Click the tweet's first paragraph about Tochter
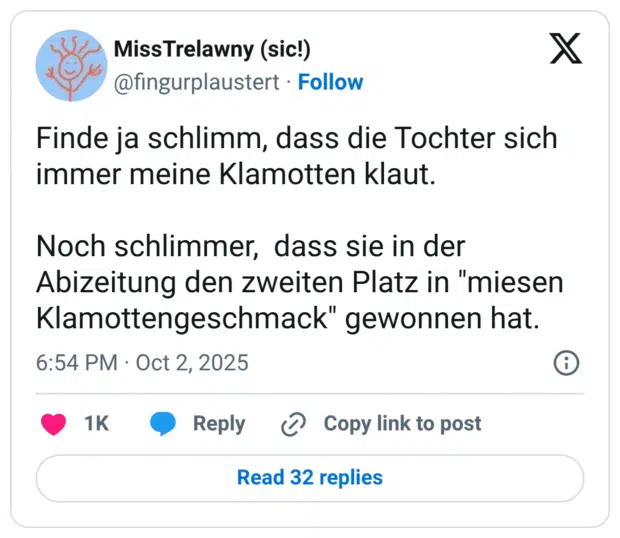Image resolution: width=620 pixels, height=538 pixels. 296,157
